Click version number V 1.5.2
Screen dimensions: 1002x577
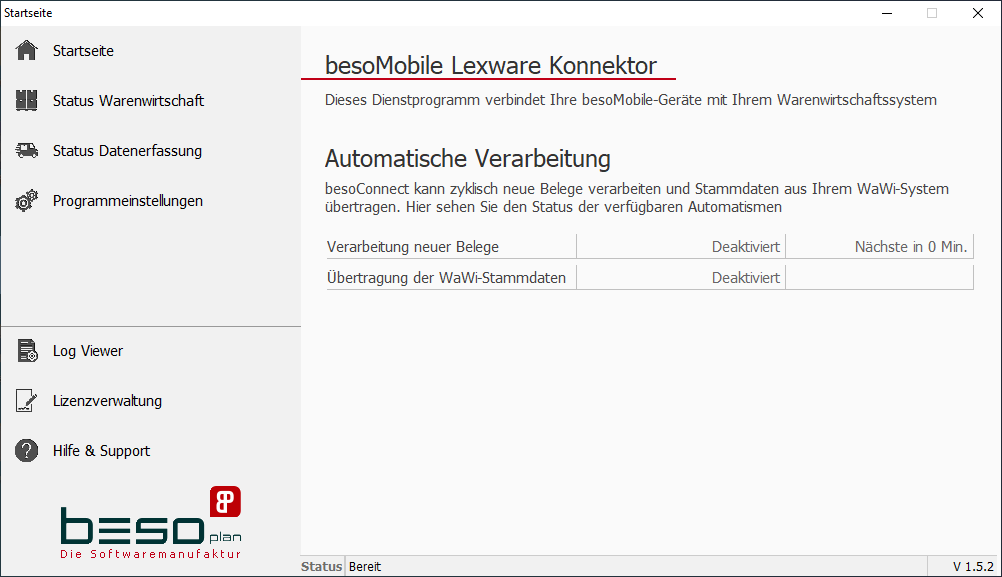point(973,567)
